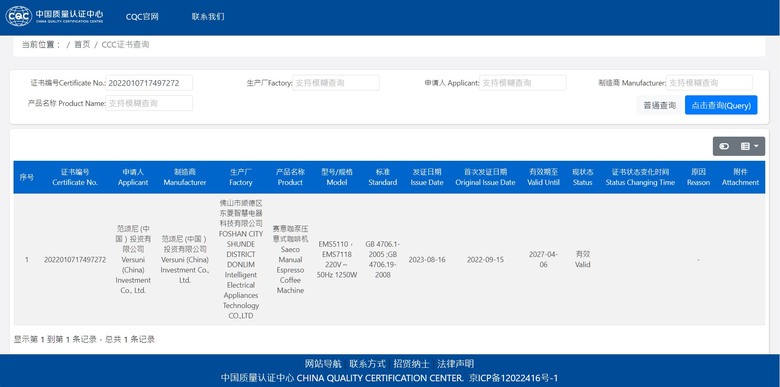
Task: Click the 型号/规格 Model column header
Action: [x=337, y=177]
